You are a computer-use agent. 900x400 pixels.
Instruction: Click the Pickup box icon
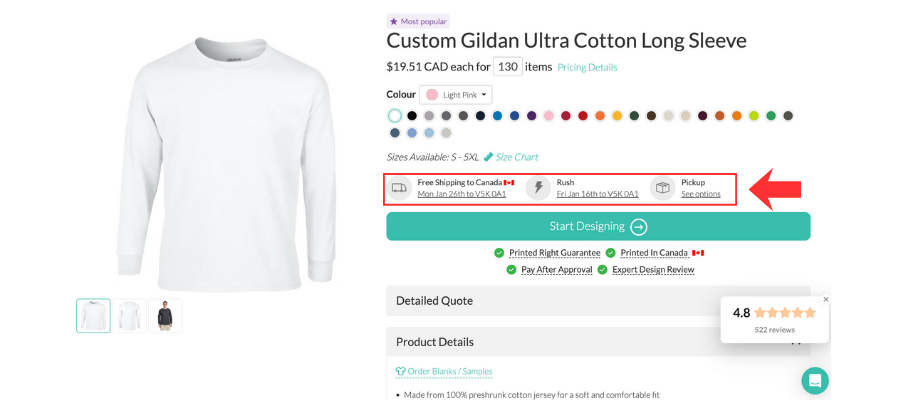662,188
